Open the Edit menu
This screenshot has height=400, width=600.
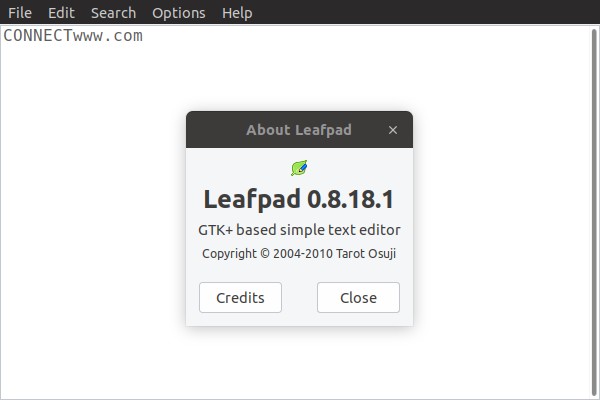pyautogui.click(x=61, y=13)
